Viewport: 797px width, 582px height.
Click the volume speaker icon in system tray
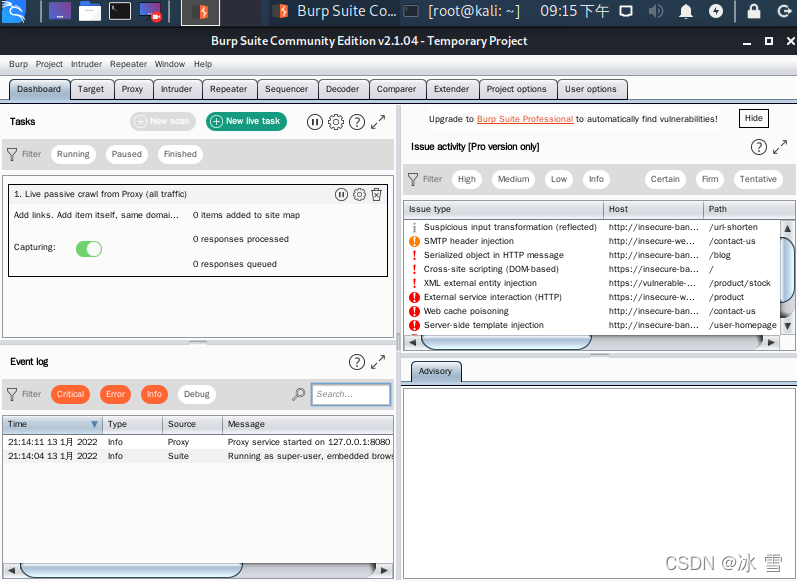pos(656,11)
